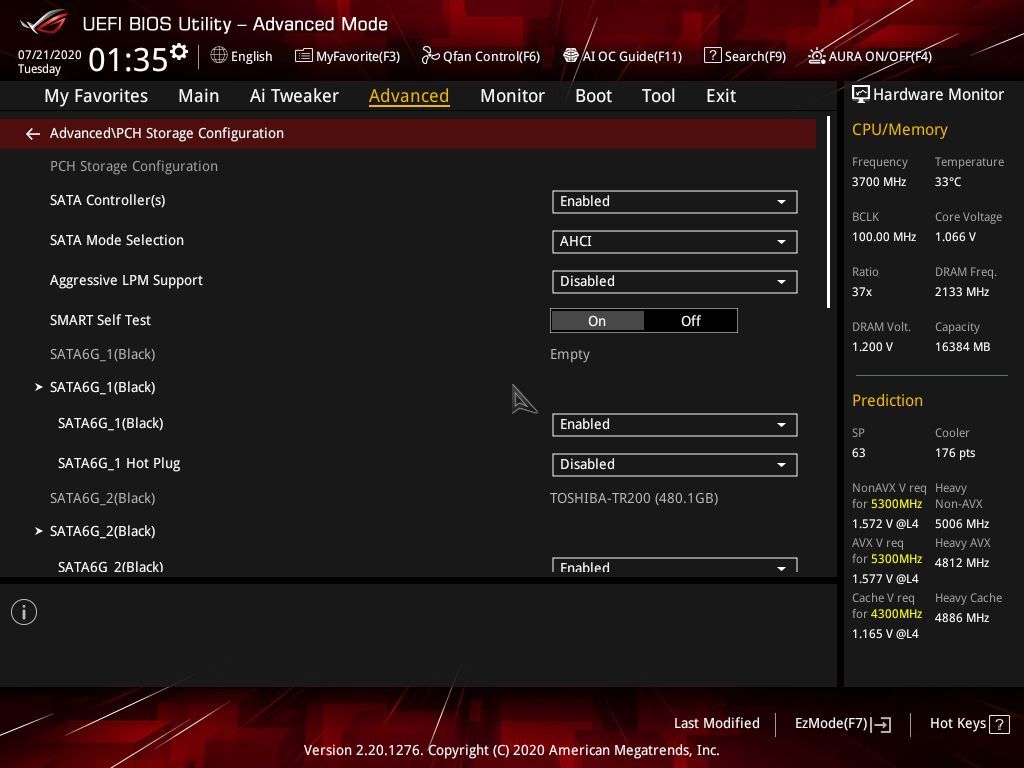Click the Empty SATA6G_1 status text
The image size is (1024, 768).
tap(569, 355)
